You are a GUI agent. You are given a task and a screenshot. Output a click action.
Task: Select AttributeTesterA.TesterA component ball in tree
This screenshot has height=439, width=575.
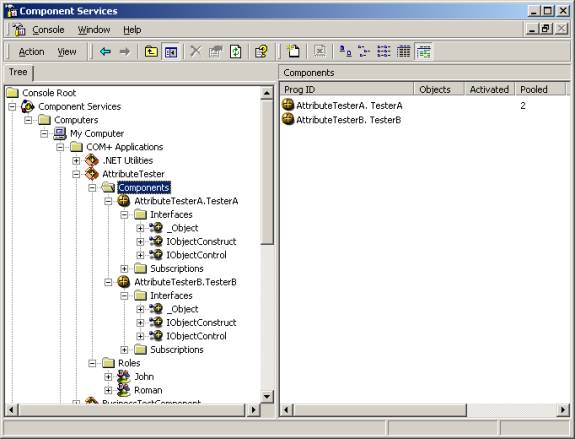(x=124, y=201)
